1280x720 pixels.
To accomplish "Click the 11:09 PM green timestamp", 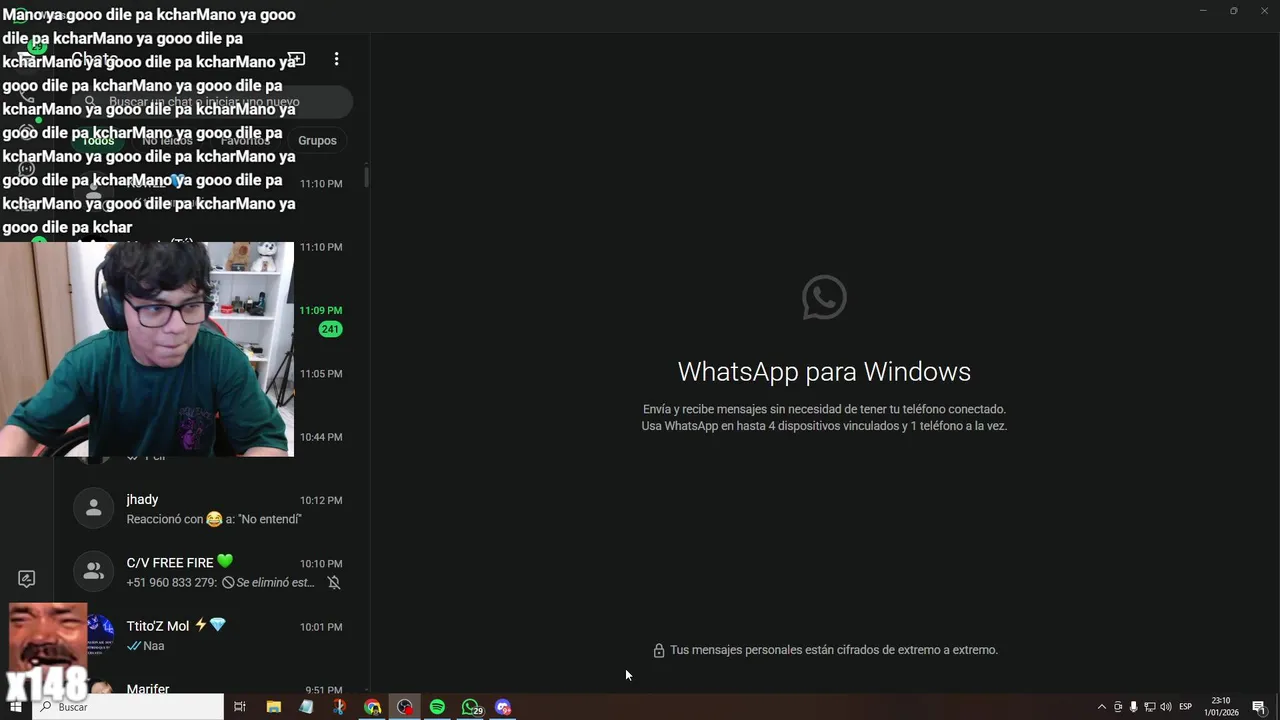I will (x=321, y=311).
